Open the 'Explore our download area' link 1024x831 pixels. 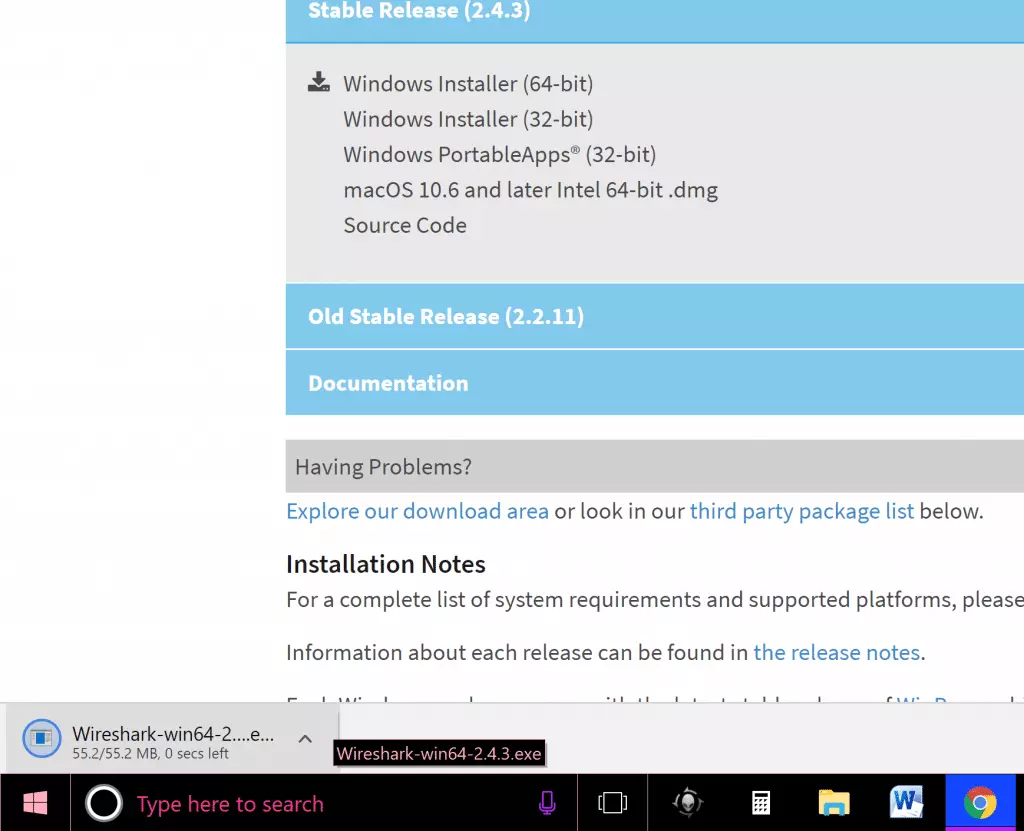pos(417,511)
